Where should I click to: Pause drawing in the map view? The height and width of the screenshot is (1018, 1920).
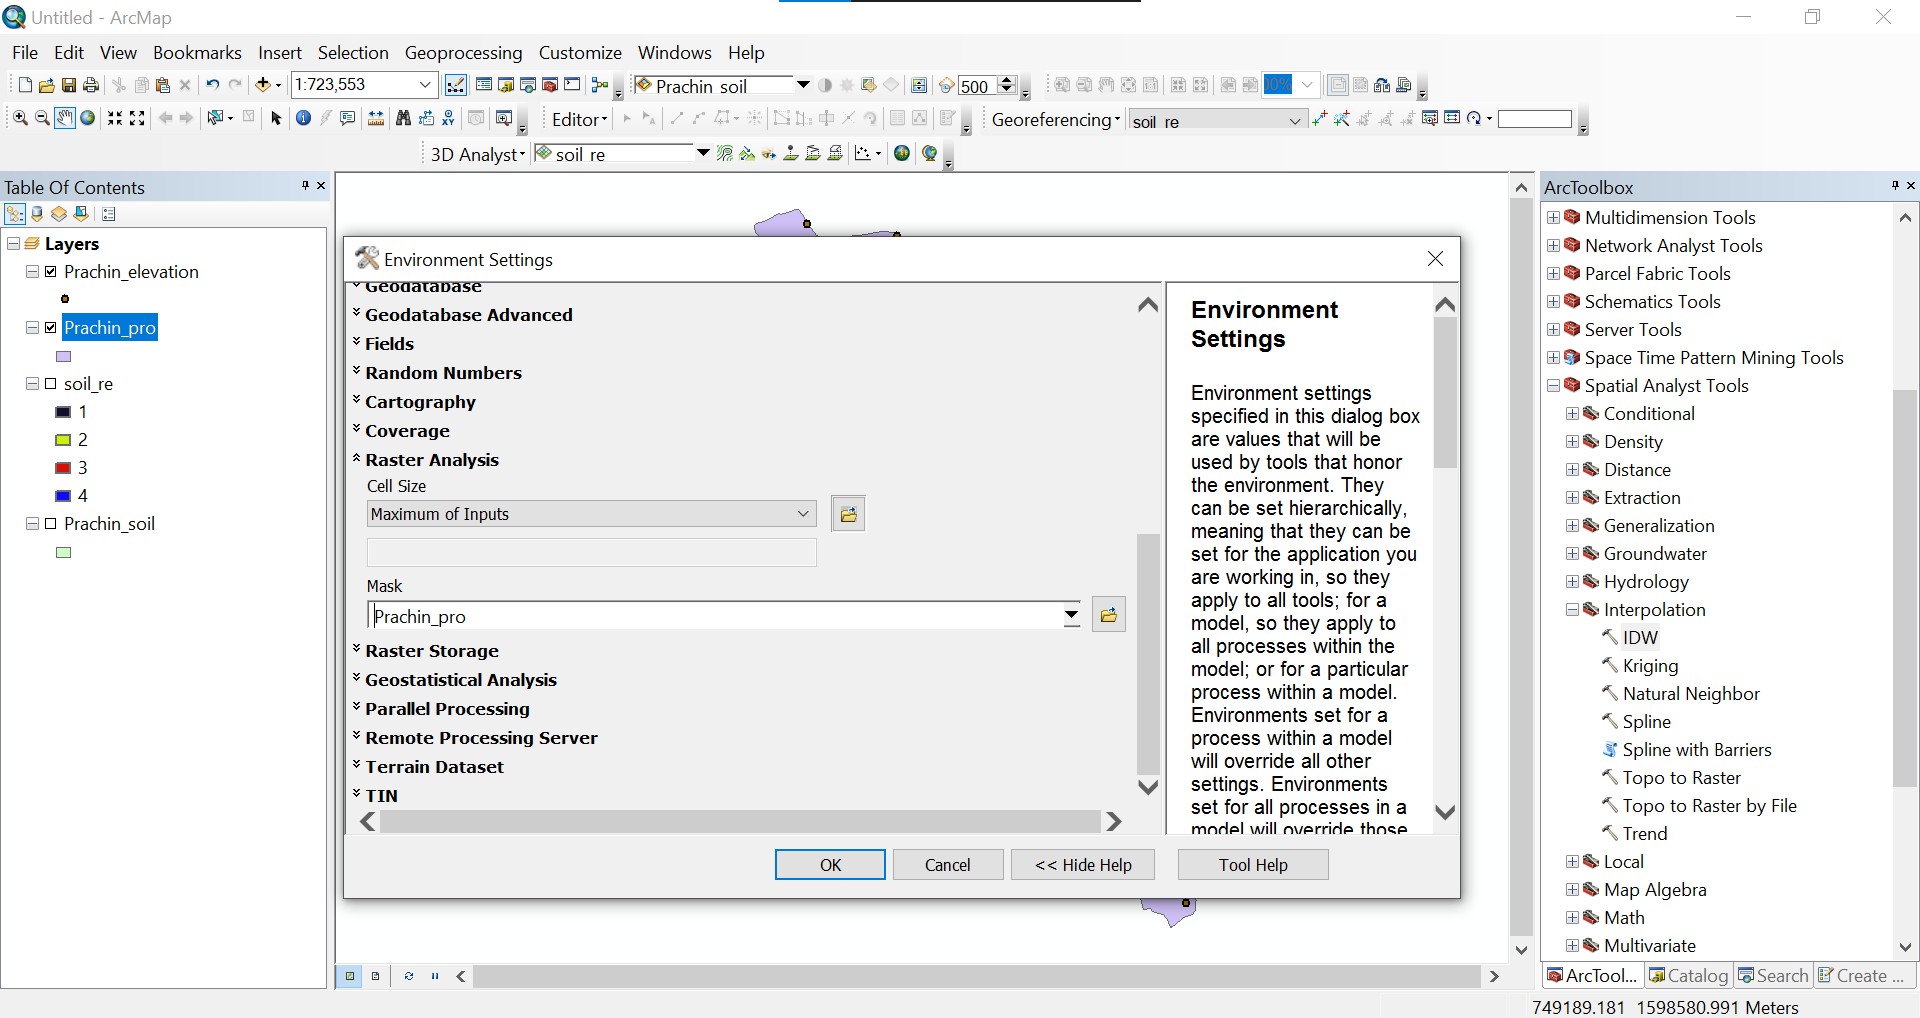[435, 976]
